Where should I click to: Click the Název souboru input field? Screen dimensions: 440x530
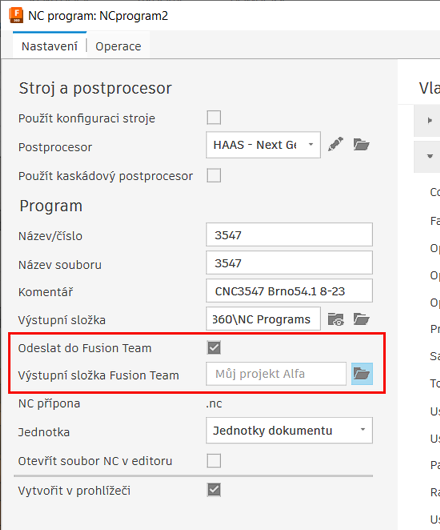[x=289, y=263]
